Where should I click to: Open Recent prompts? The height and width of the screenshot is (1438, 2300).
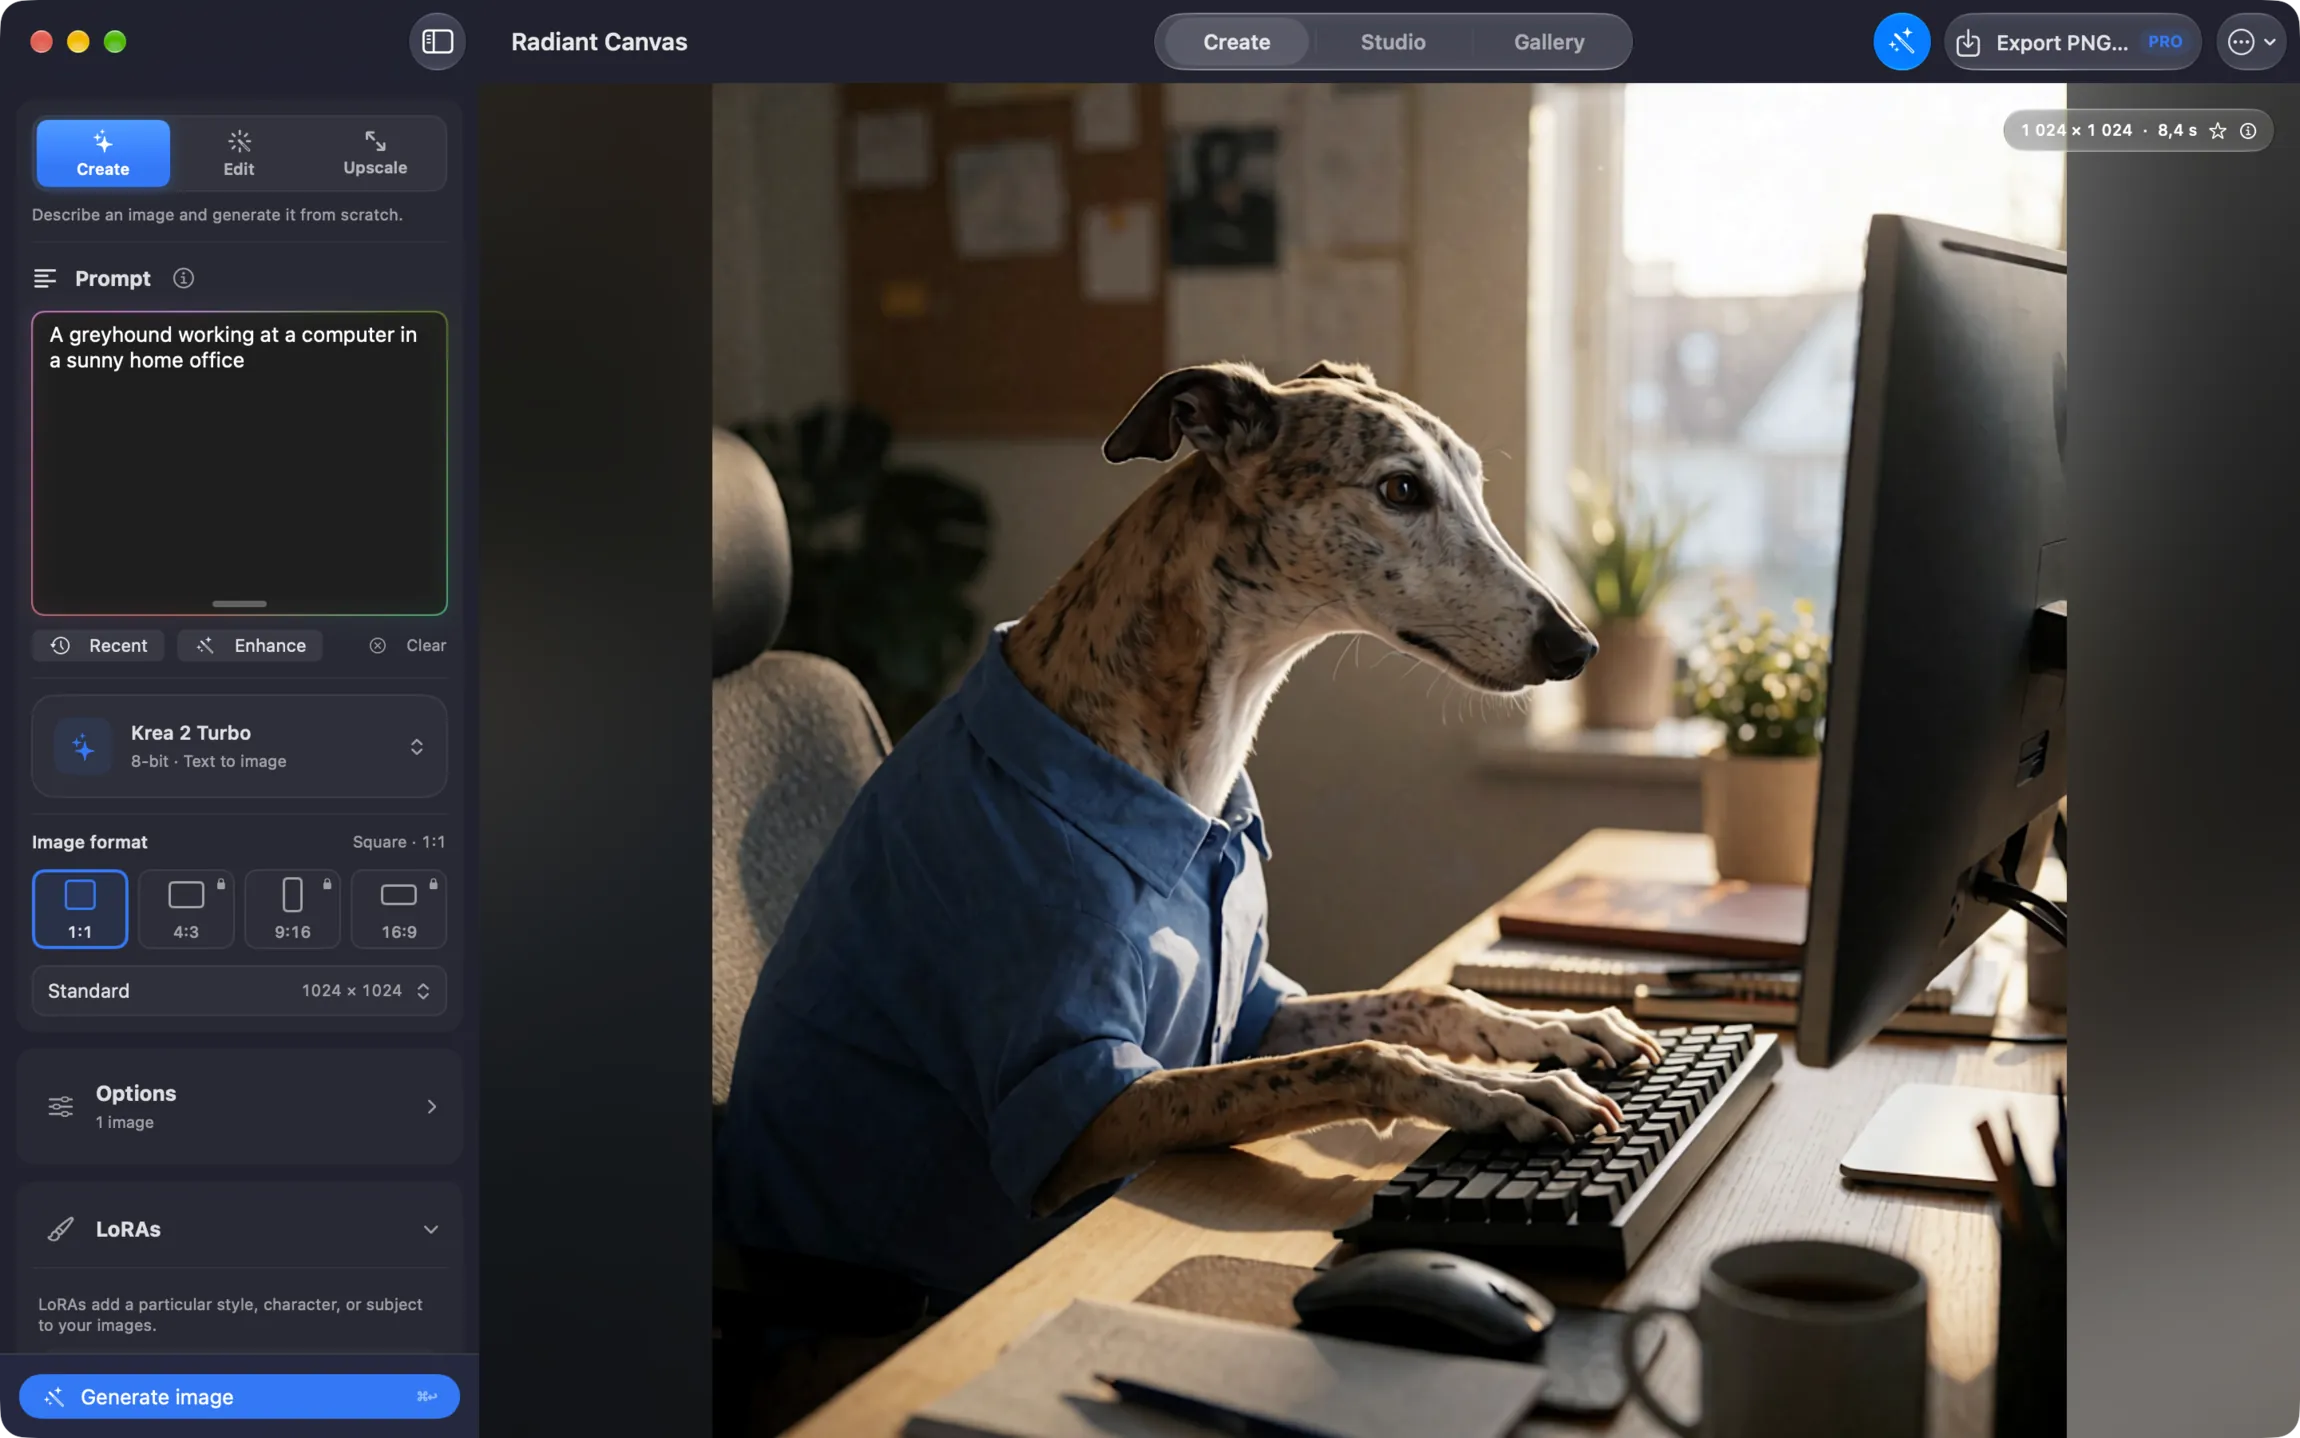click(98, 645)
